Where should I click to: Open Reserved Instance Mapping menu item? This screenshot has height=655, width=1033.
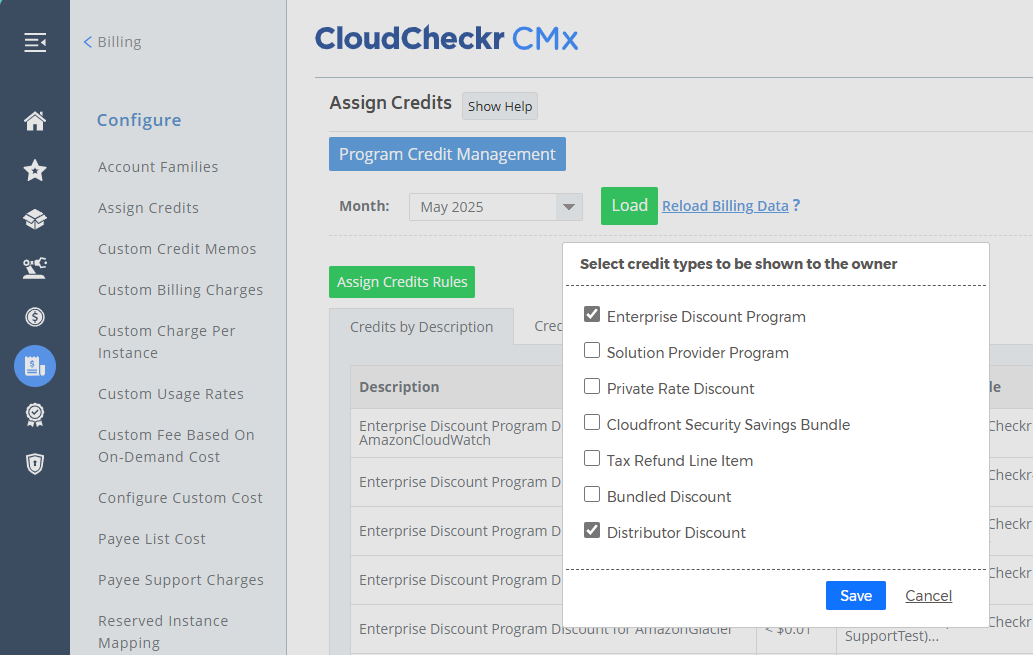pos(163,632)
